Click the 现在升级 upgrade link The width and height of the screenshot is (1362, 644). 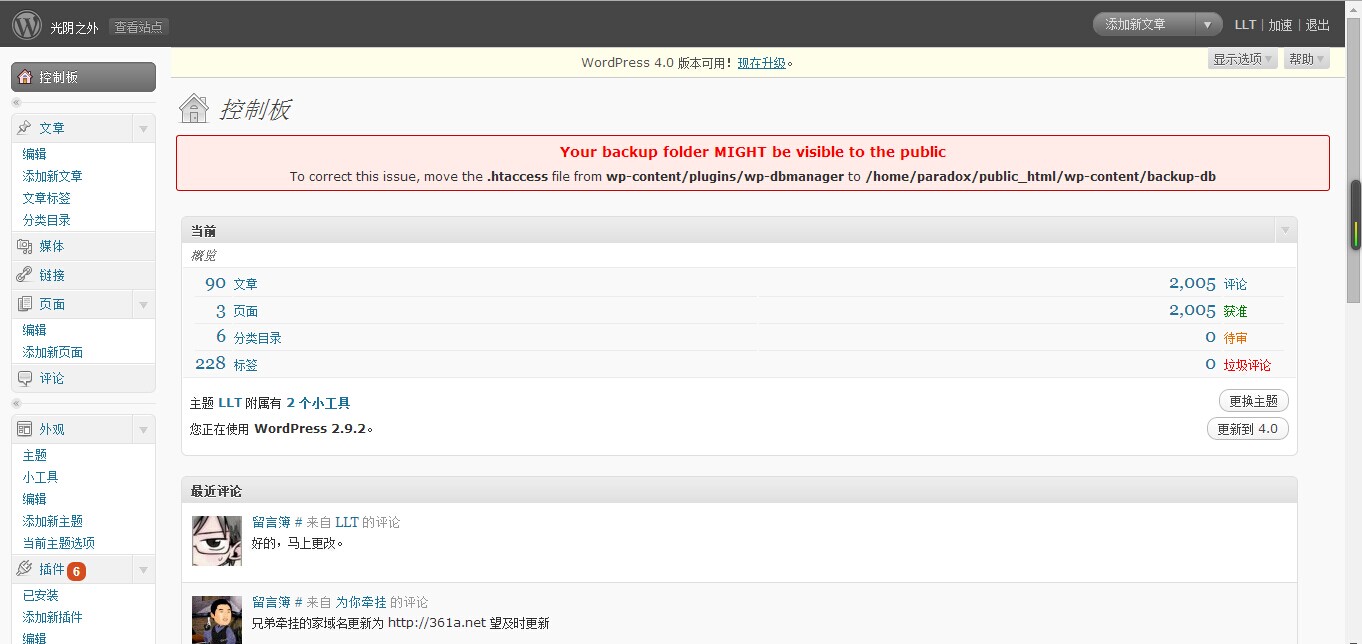tap(761, 63)
